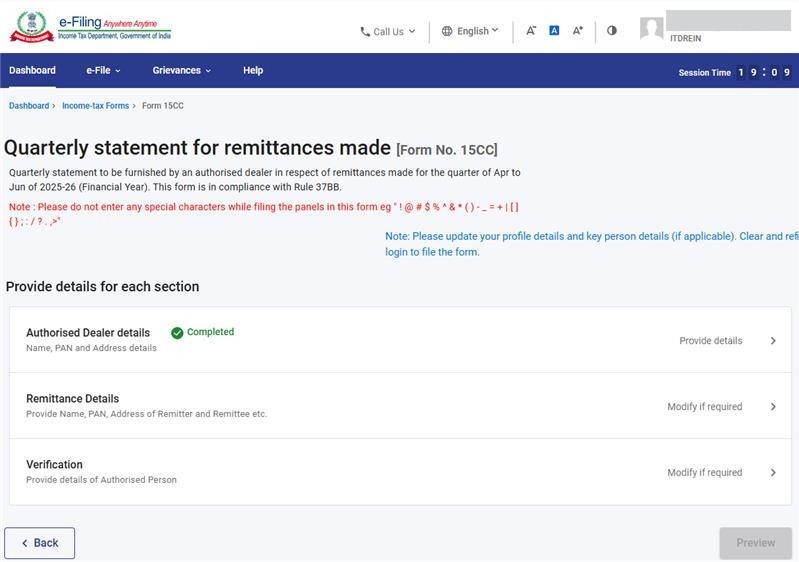Expand the Grievances menu
Screen dimensions: 799x562
pos(182,70)
